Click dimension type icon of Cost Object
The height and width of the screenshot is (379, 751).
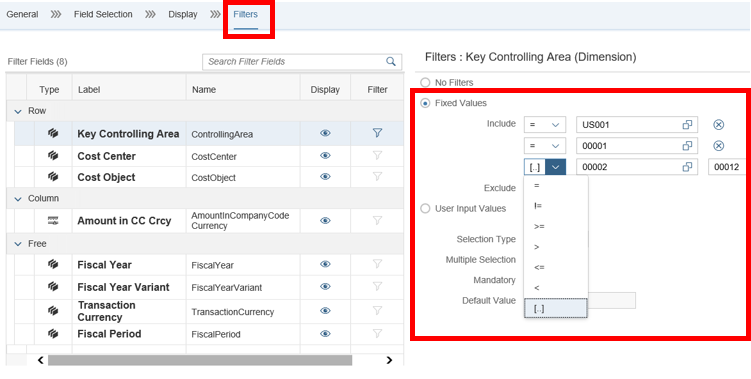point(53,177)
